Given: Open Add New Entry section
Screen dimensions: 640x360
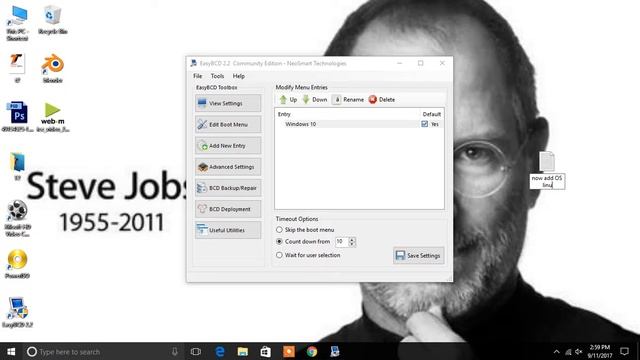Looking at the screenshot, I should (x=228, y=146).
